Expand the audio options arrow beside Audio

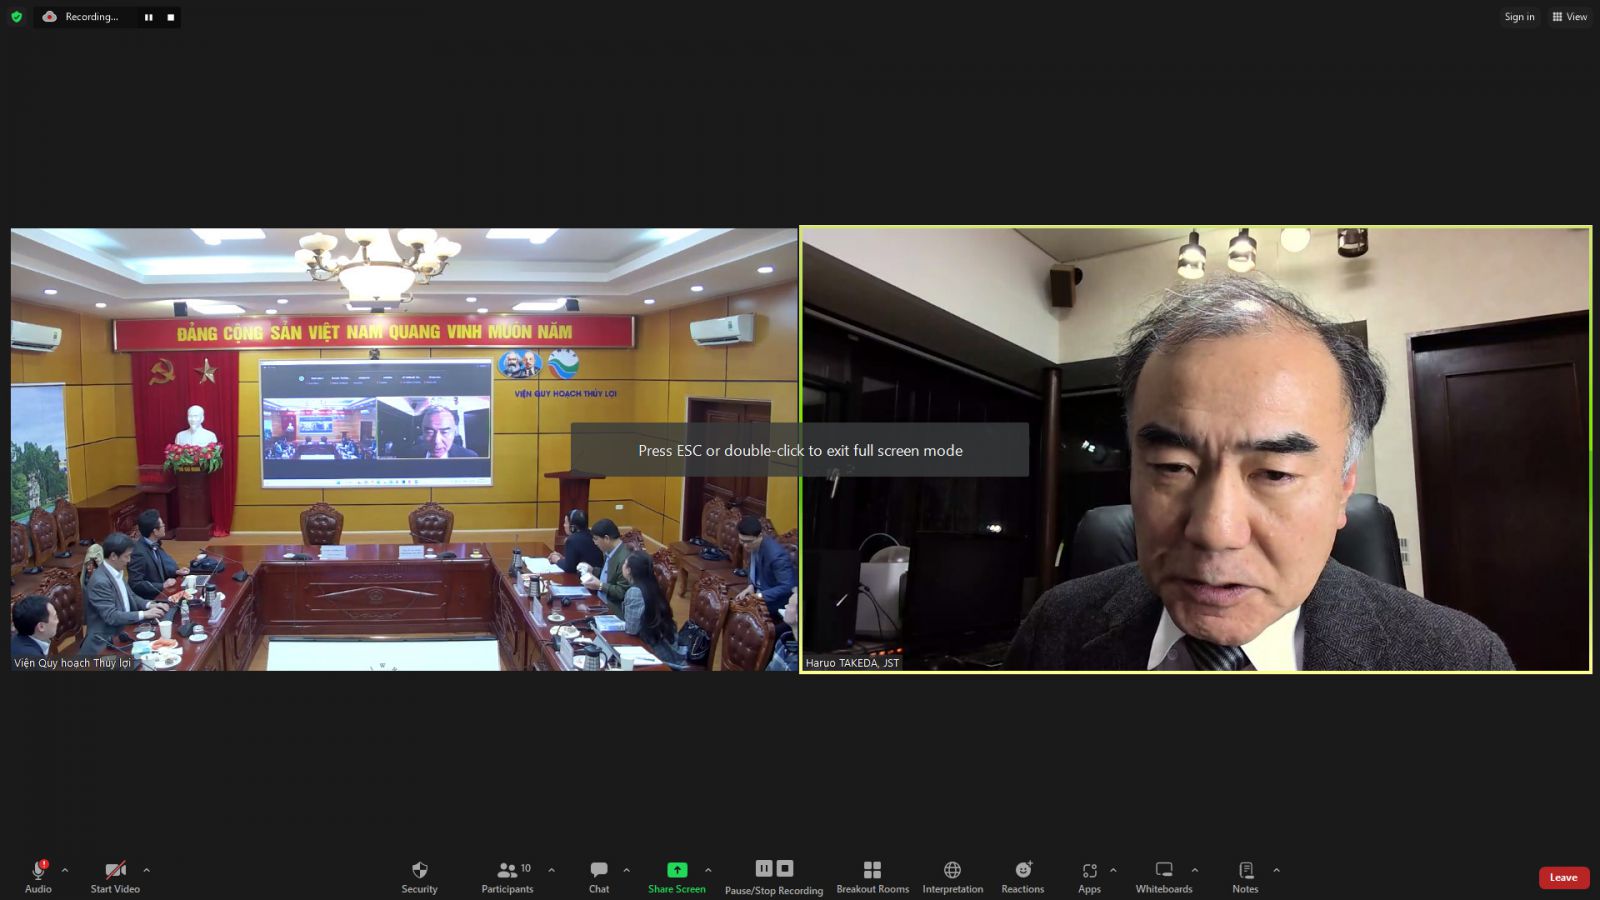click(65, 870)
